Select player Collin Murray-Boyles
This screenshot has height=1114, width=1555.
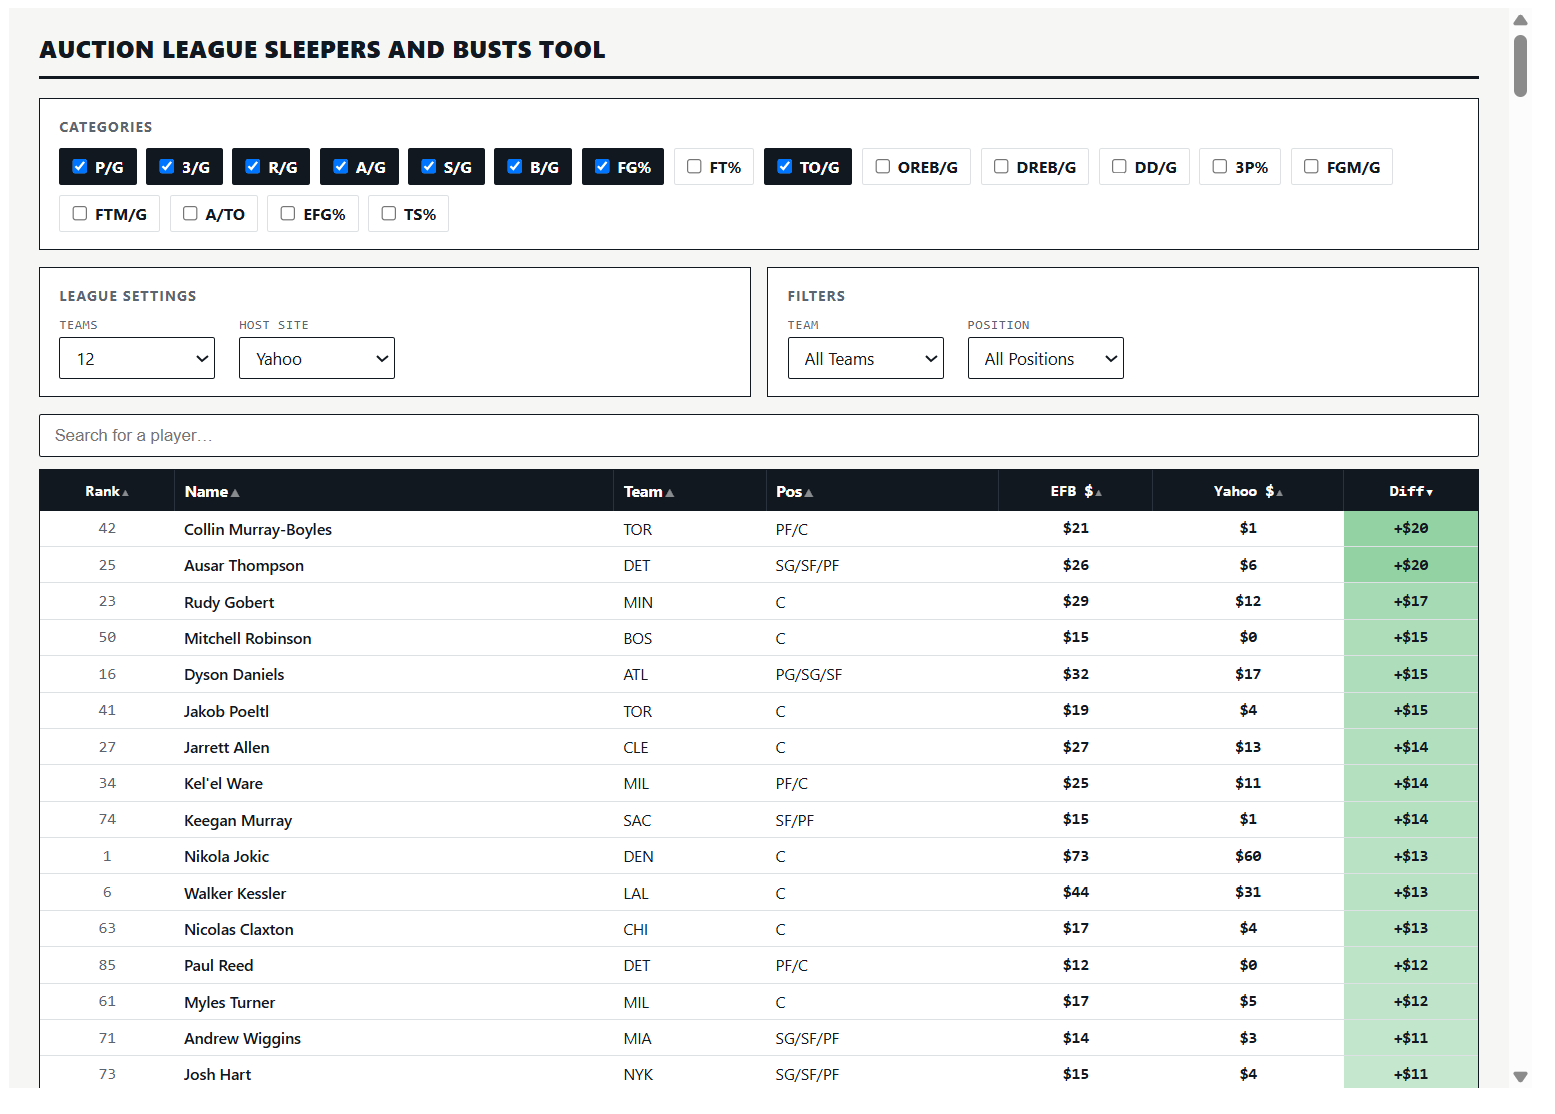point(258,529)
